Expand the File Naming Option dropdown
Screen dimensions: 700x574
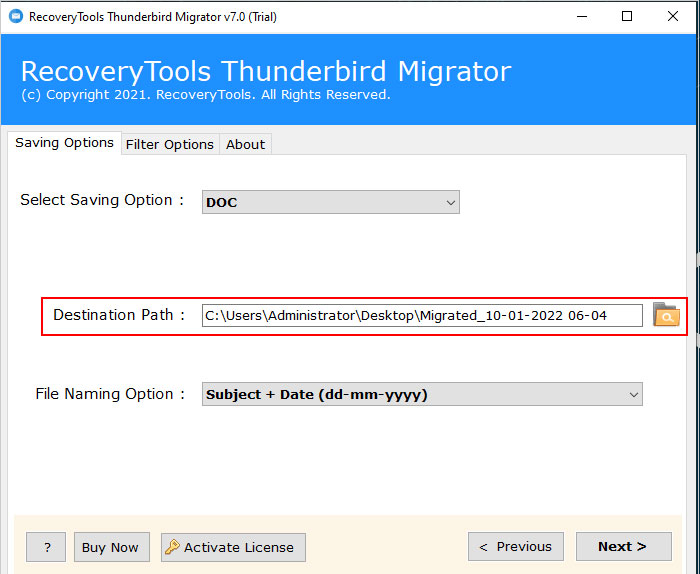[x=422, y=394]
